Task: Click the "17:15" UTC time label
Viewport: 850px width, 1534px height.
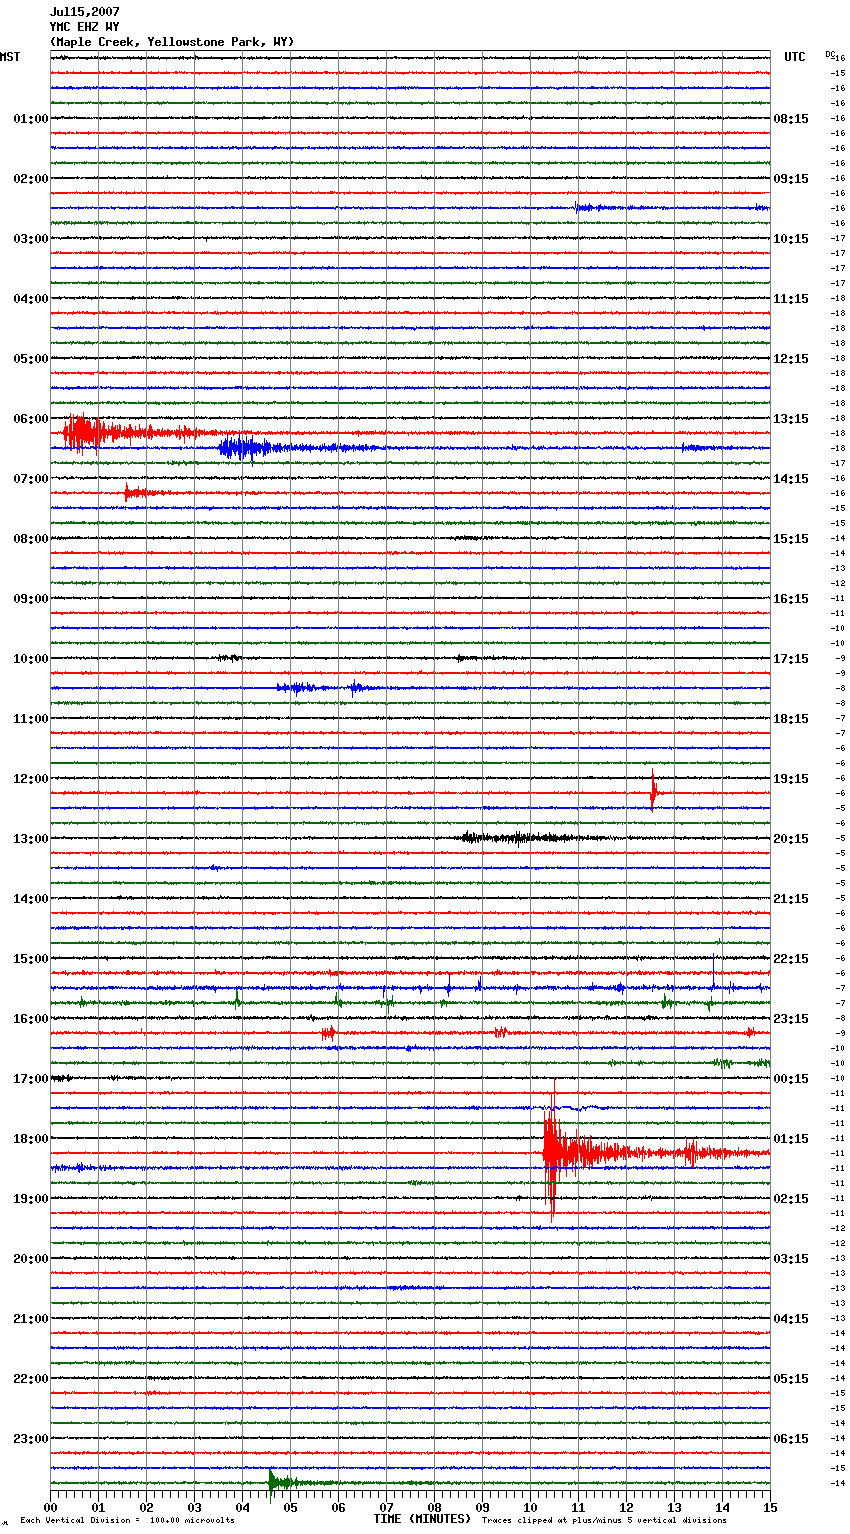Action: (x=791, y=659)
